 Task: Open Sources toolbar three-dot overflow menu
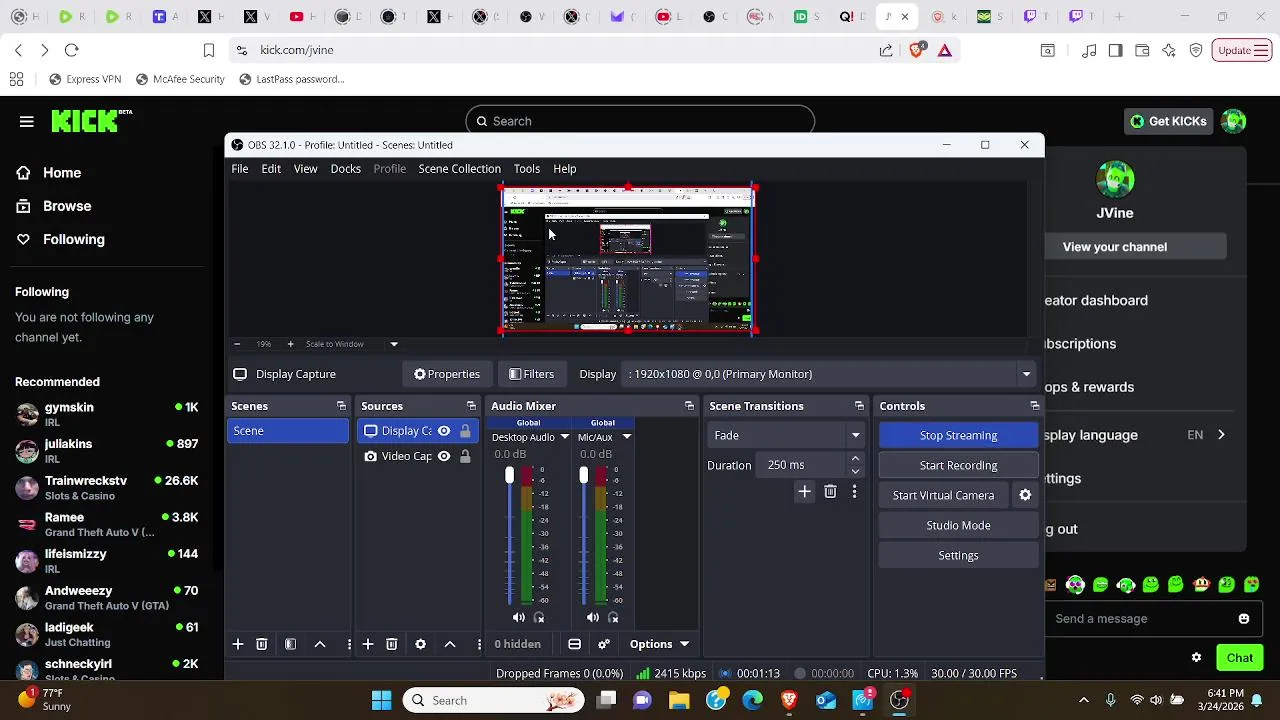pos(479,644)
